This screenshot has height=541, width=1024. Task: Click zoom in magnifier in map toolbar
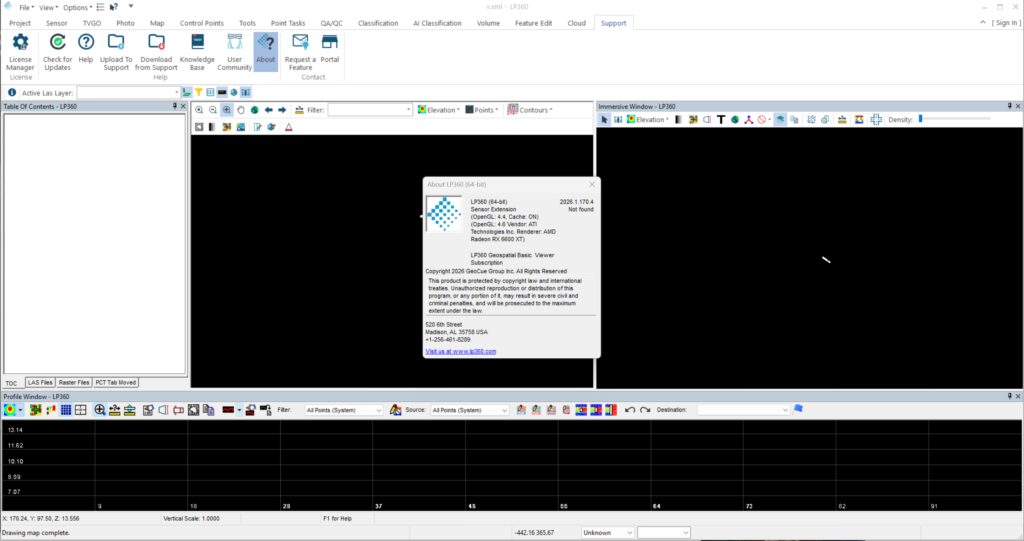point(199,110)
